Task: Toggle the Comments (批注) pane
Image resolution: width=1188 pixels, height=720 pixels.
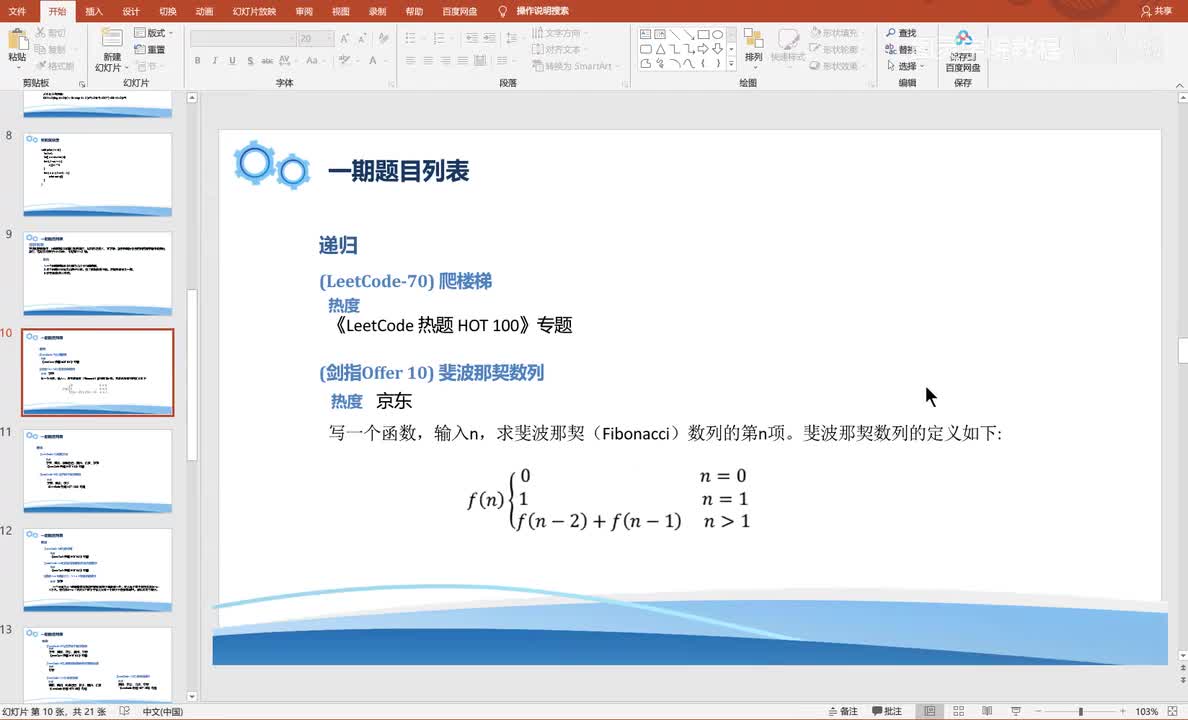Action: tap(887, 711)
